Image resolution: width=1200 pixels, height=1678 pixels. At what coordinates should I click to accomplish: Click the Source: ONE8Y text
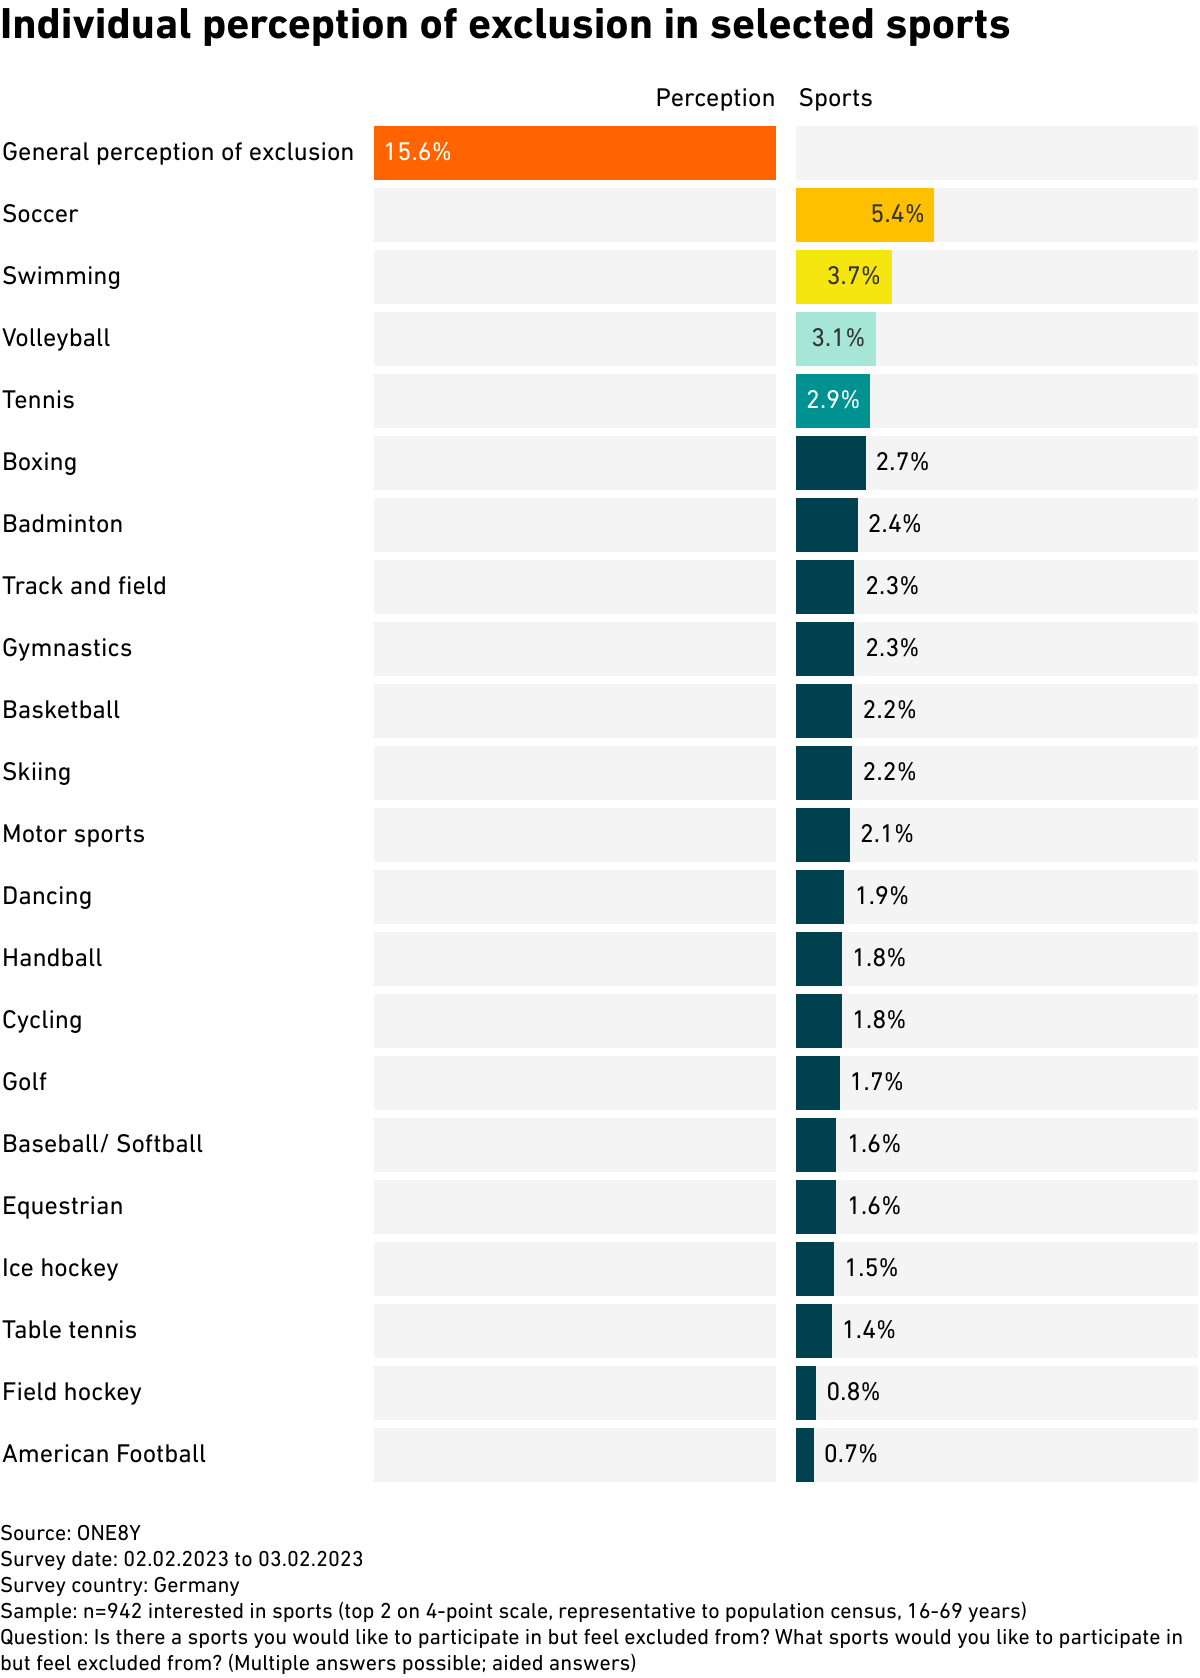[x=71, y=1533]
